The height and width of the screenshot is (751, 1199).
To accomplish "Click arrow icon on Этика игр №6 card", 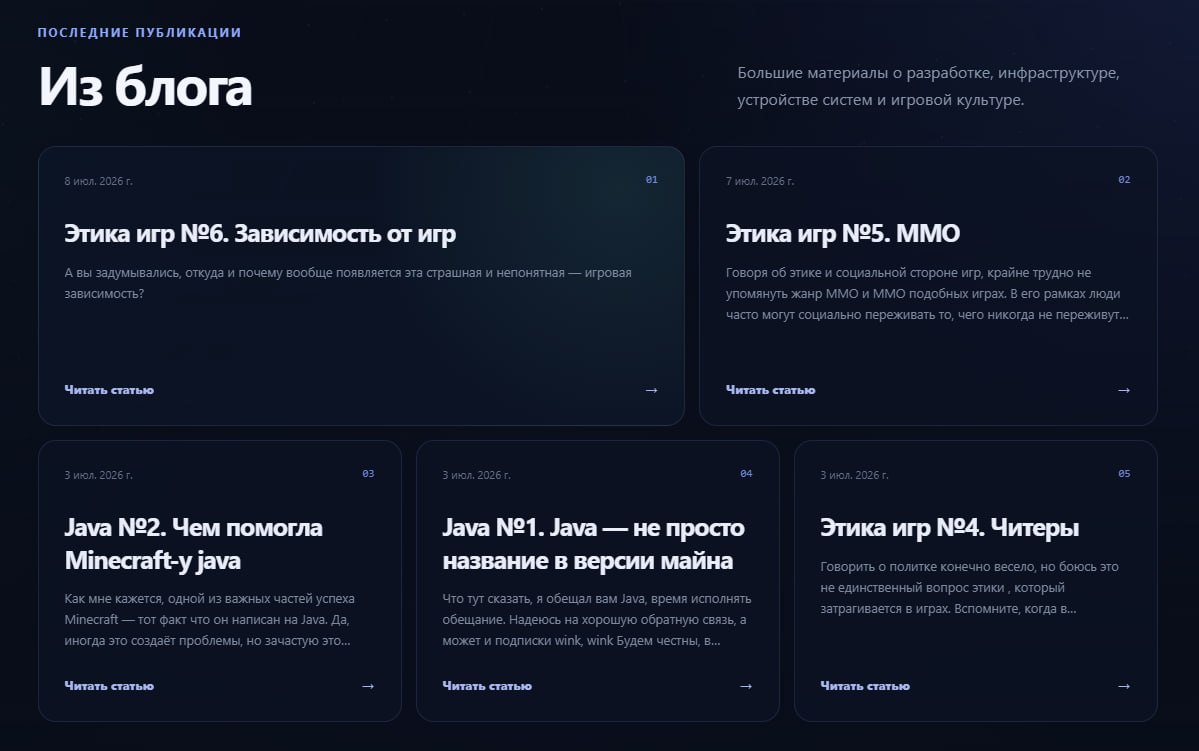I will (x=651, y=390).
